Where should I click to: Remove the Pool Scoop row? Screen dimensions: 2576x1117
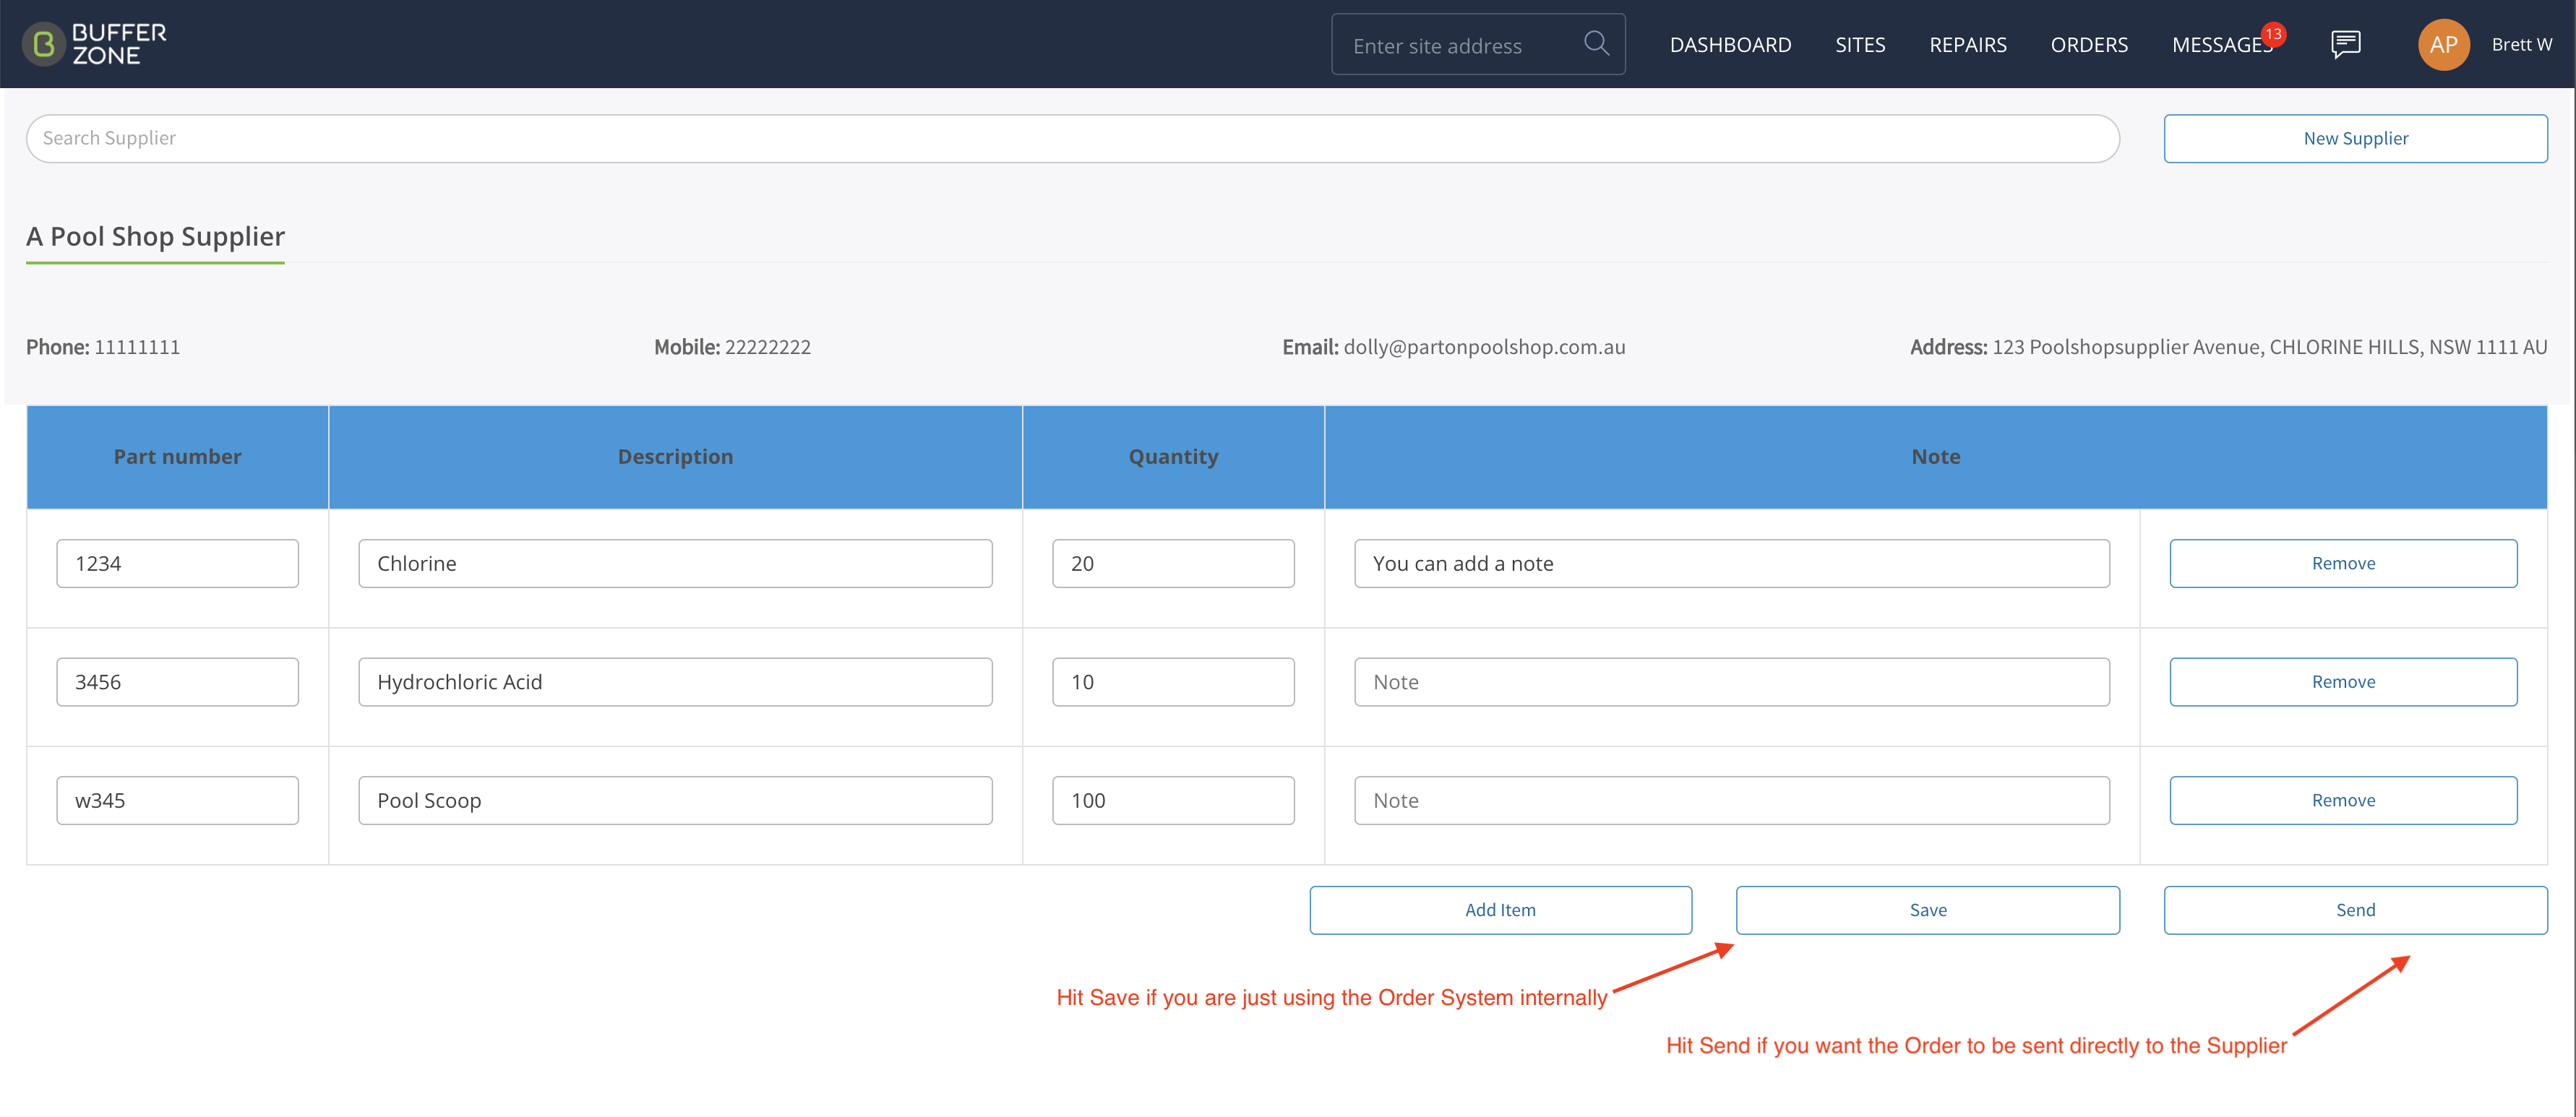pyautogui.click(x=2343, y=800)
